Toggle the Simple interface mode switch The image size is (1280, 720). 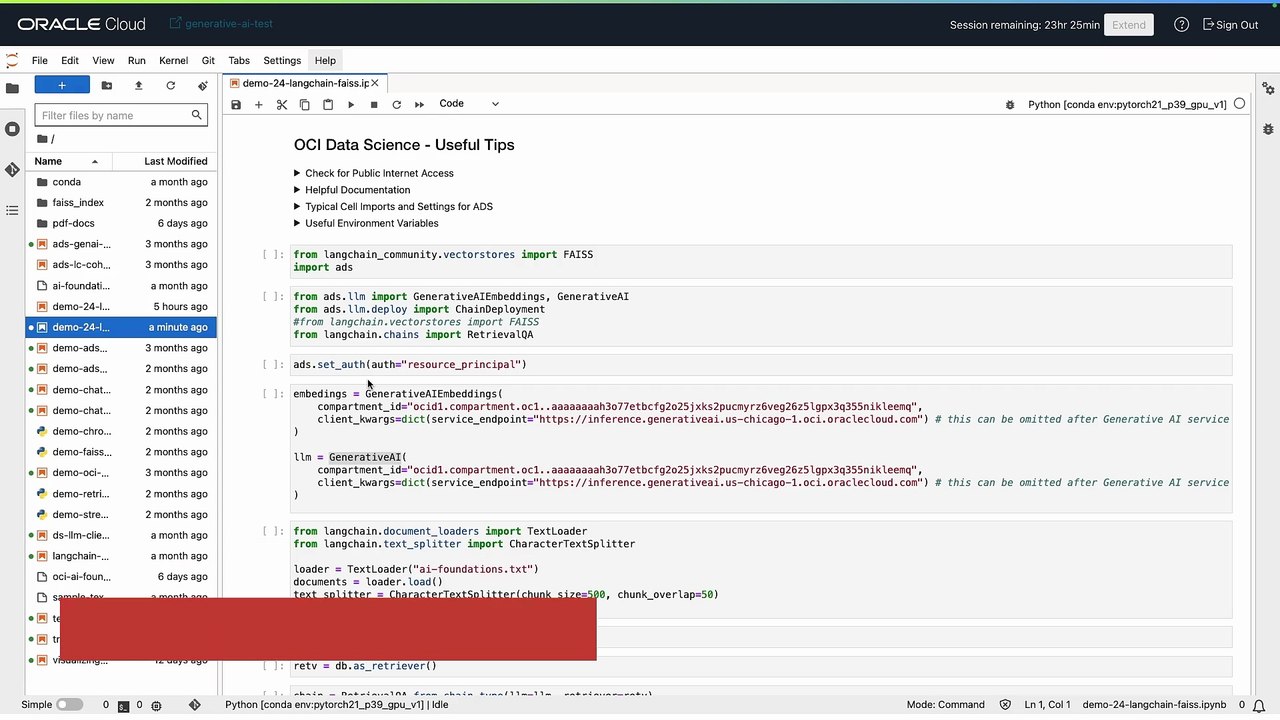69,705
